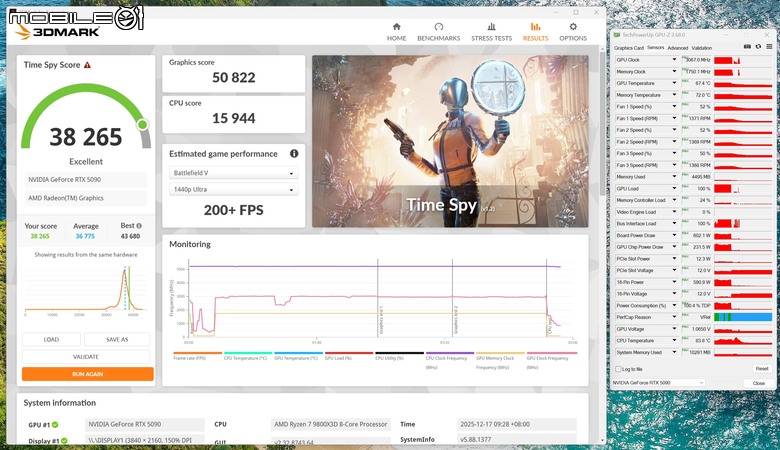Viewport: 780px width, 450px height.
Task: Click the RUN AGAIN button
Action: (88, 374)
